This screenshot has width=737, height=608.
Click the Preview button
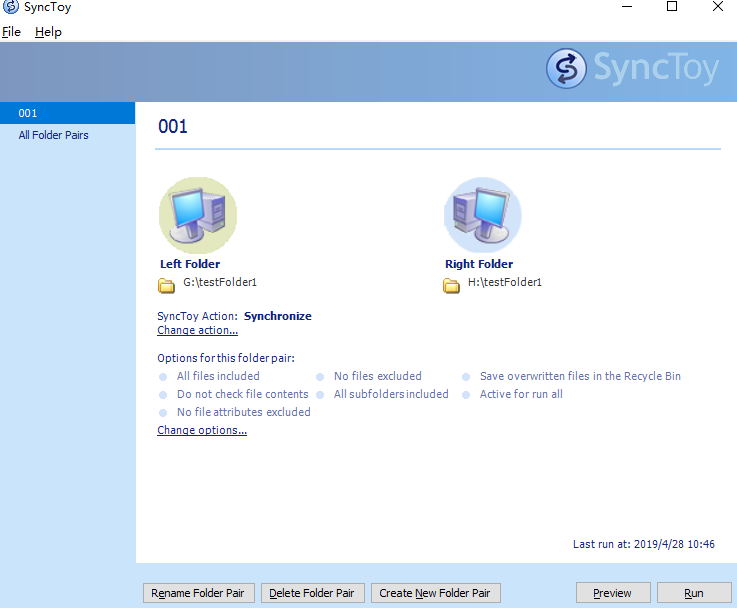click(613, 593)
